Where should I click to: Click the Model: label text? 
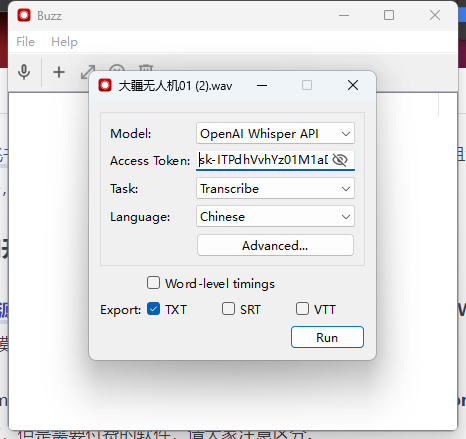click(x=131, y=134)
